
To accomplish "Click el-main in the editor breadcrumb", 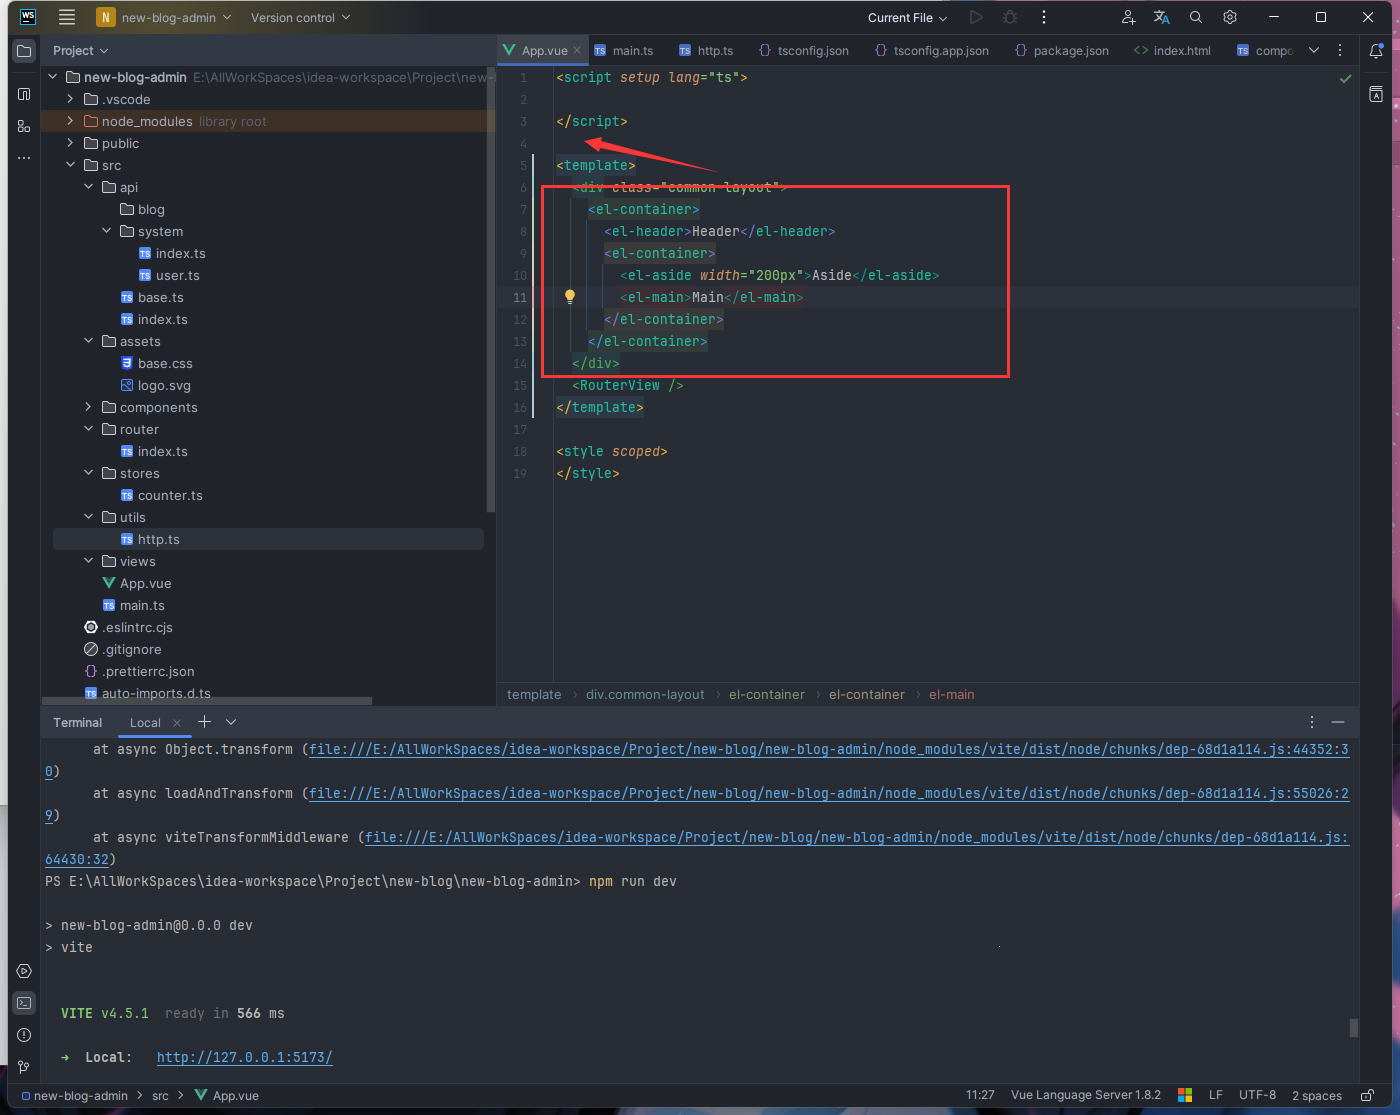I will pyautogui.click(x=951, y=694).
